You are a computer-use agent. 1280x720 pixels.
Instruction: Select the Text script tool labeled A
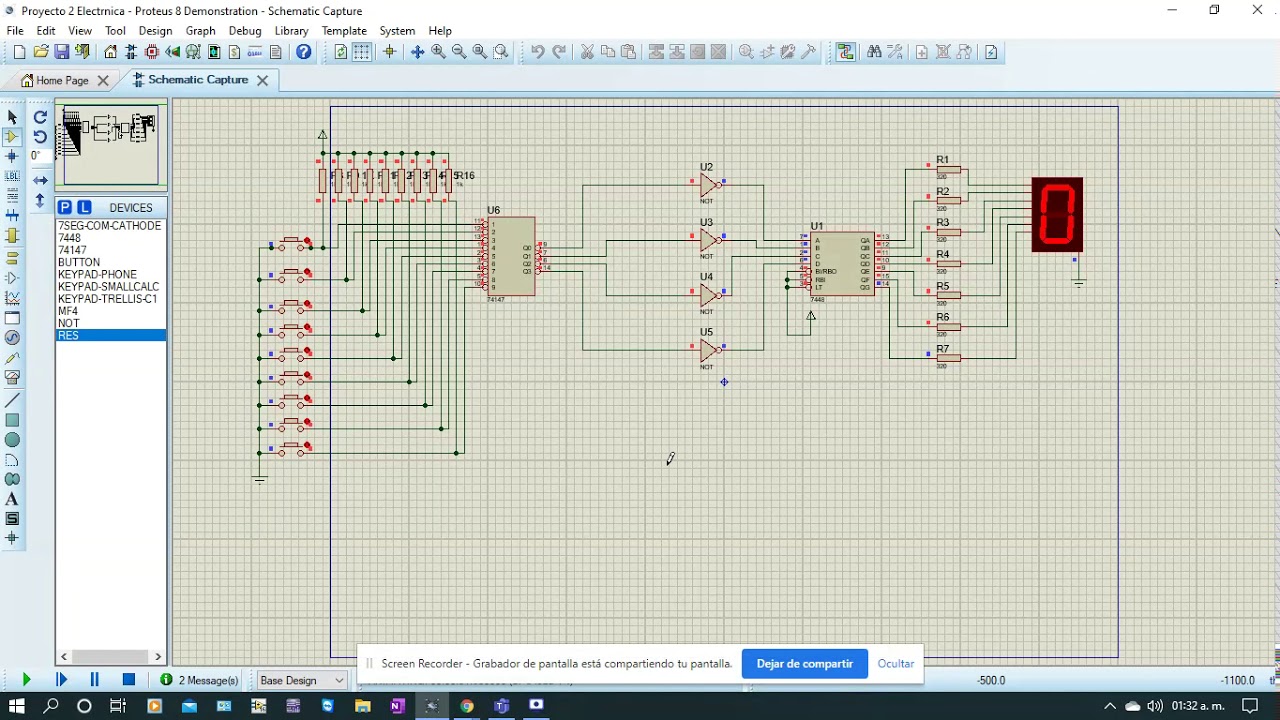(12, 499)
